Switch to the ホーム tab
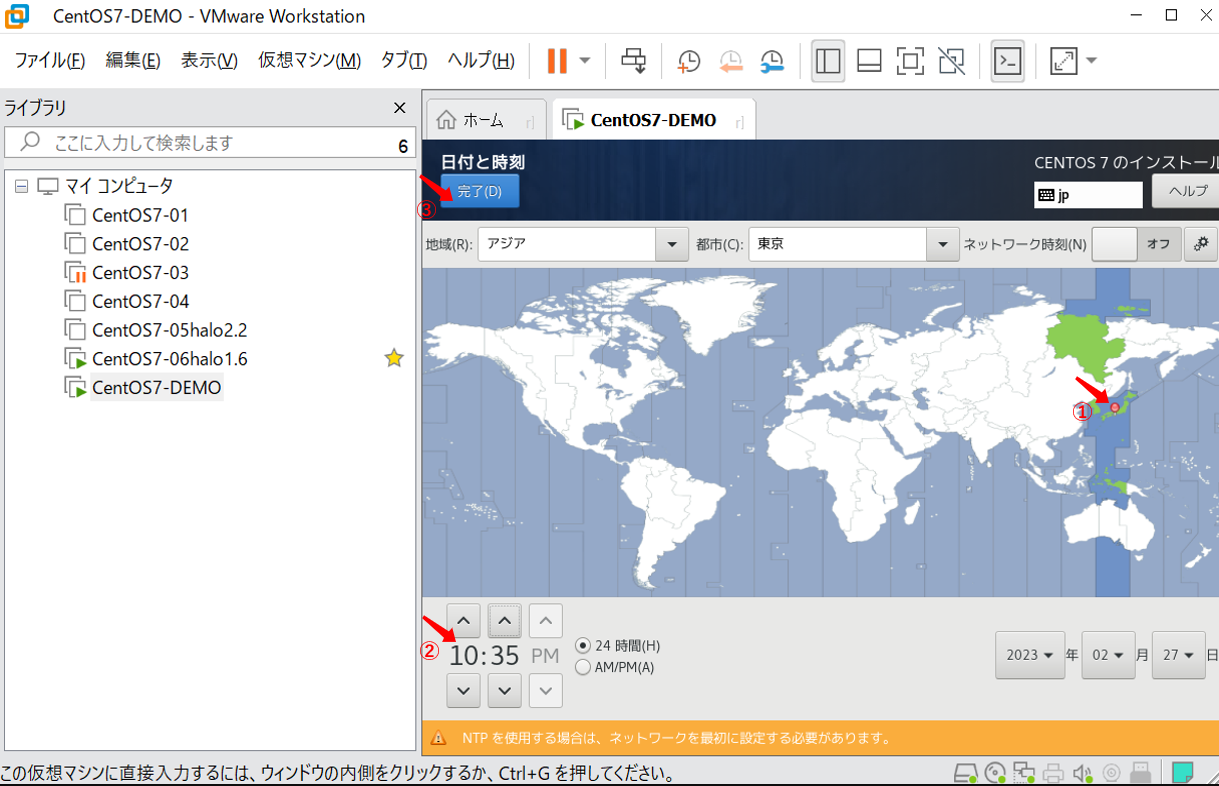This screenshot has width=1219, height=786. 486,120
